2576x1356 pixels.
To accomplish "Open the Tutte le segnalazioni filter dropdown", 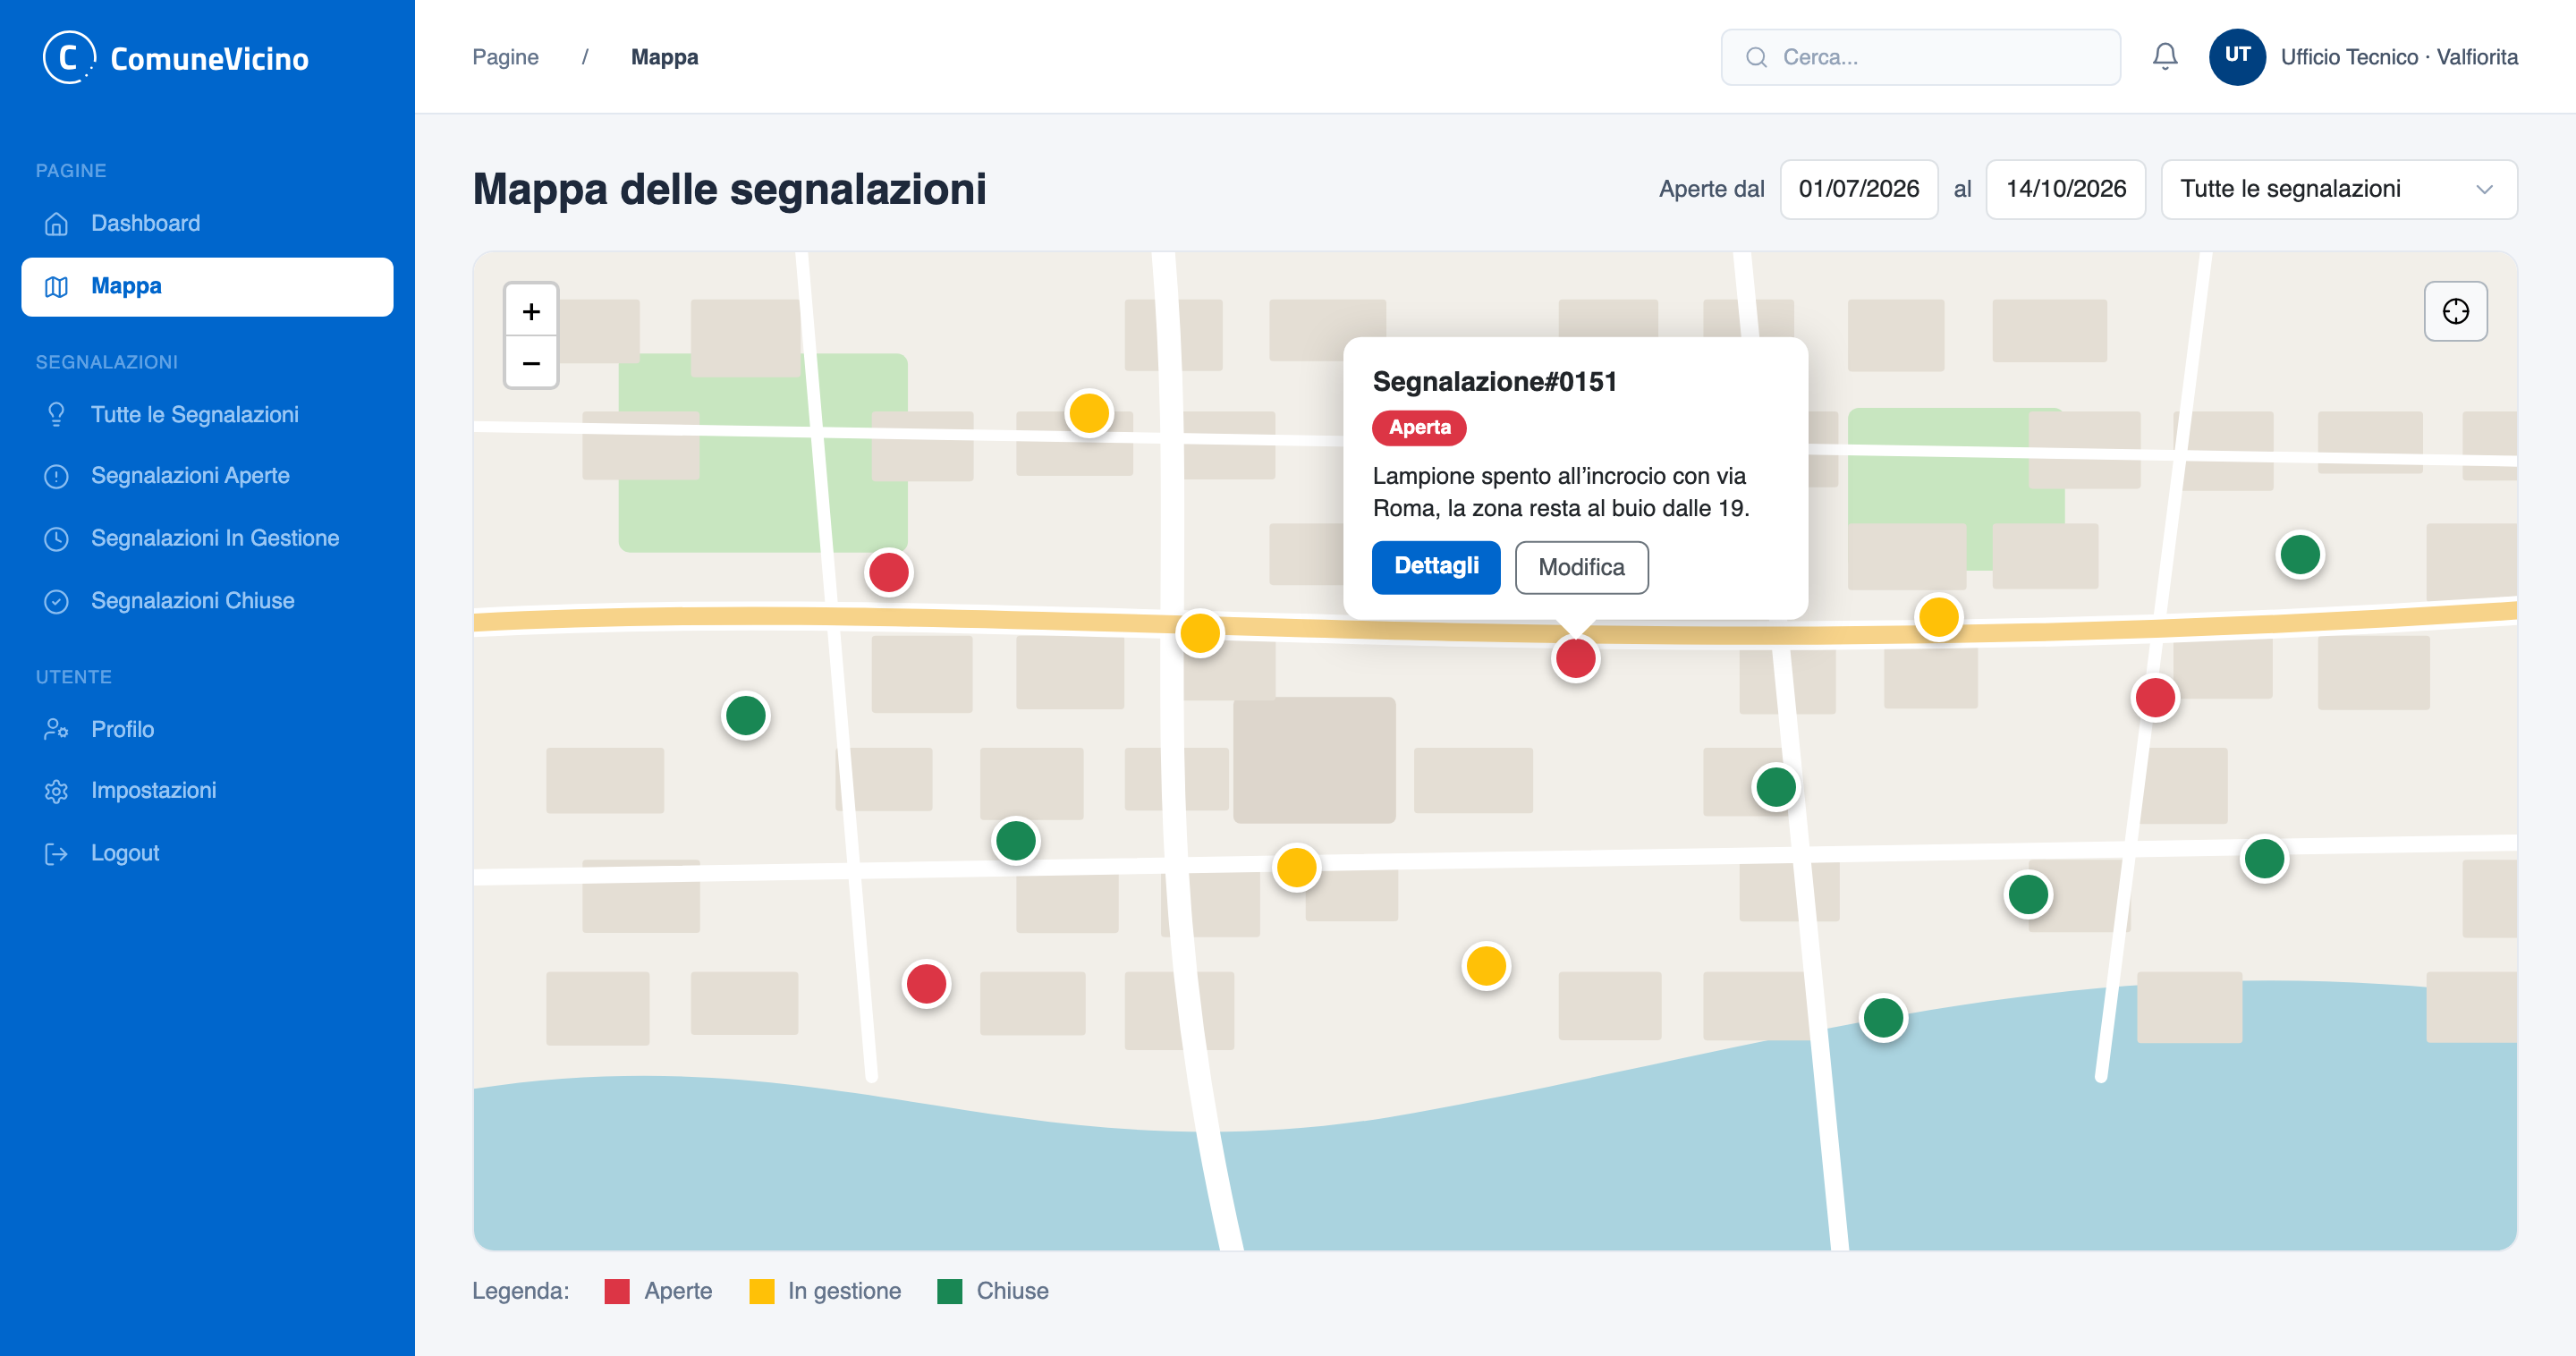I will coord(2338,189).
